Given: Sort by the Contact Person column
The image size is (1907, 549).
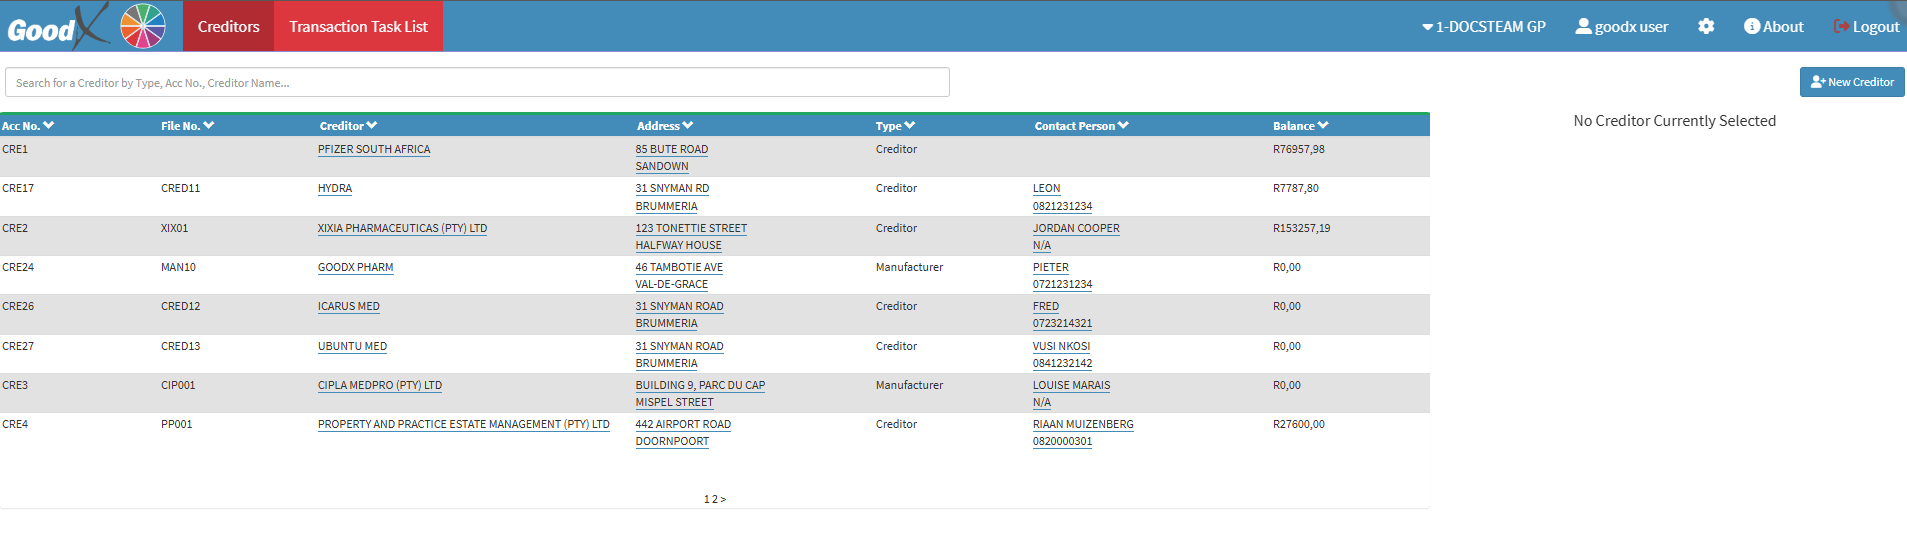Looking at the screenshot, I should [x=1081, y=126].
